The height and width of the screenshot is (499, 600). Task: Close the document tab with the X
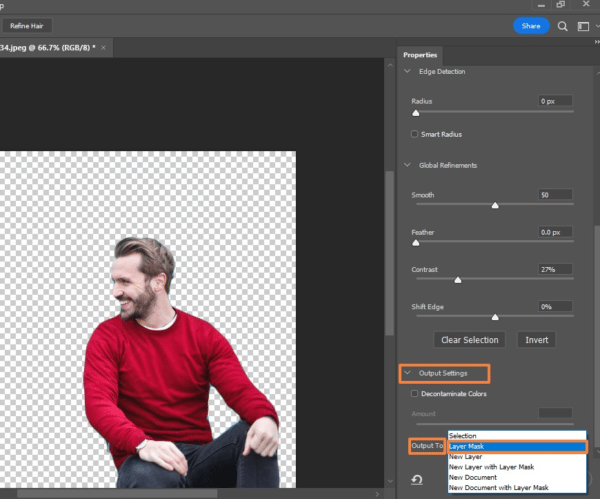pyautogui.click(x=103, y=47)
